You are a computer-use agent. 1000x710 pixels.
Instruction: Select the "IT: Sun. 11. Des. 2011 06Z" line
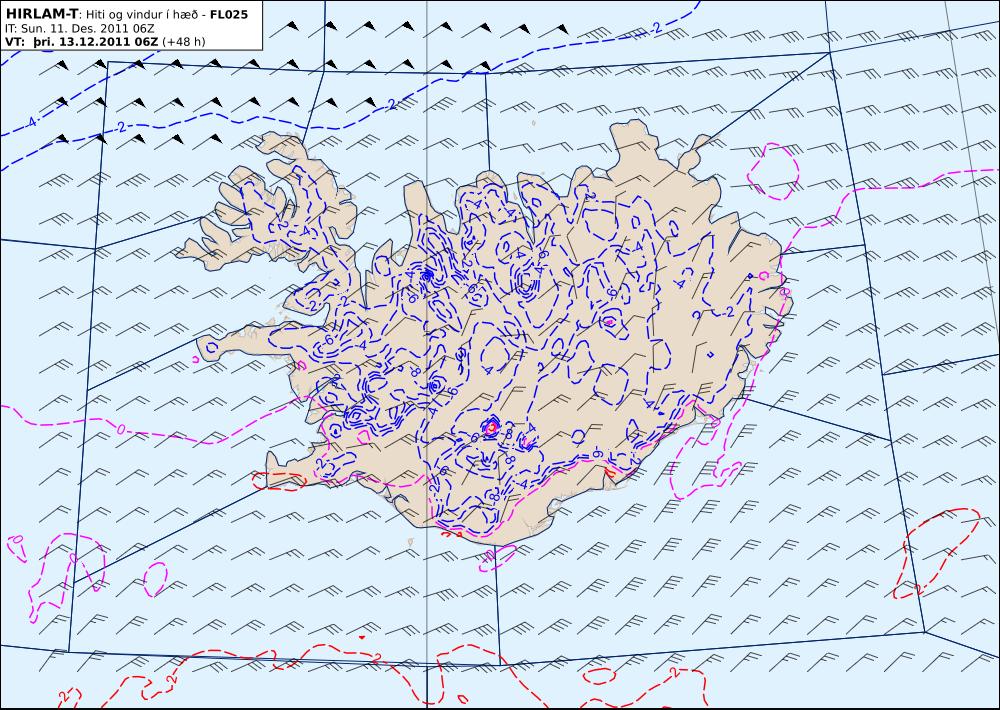pyautogui.click(x=80, y=29)
